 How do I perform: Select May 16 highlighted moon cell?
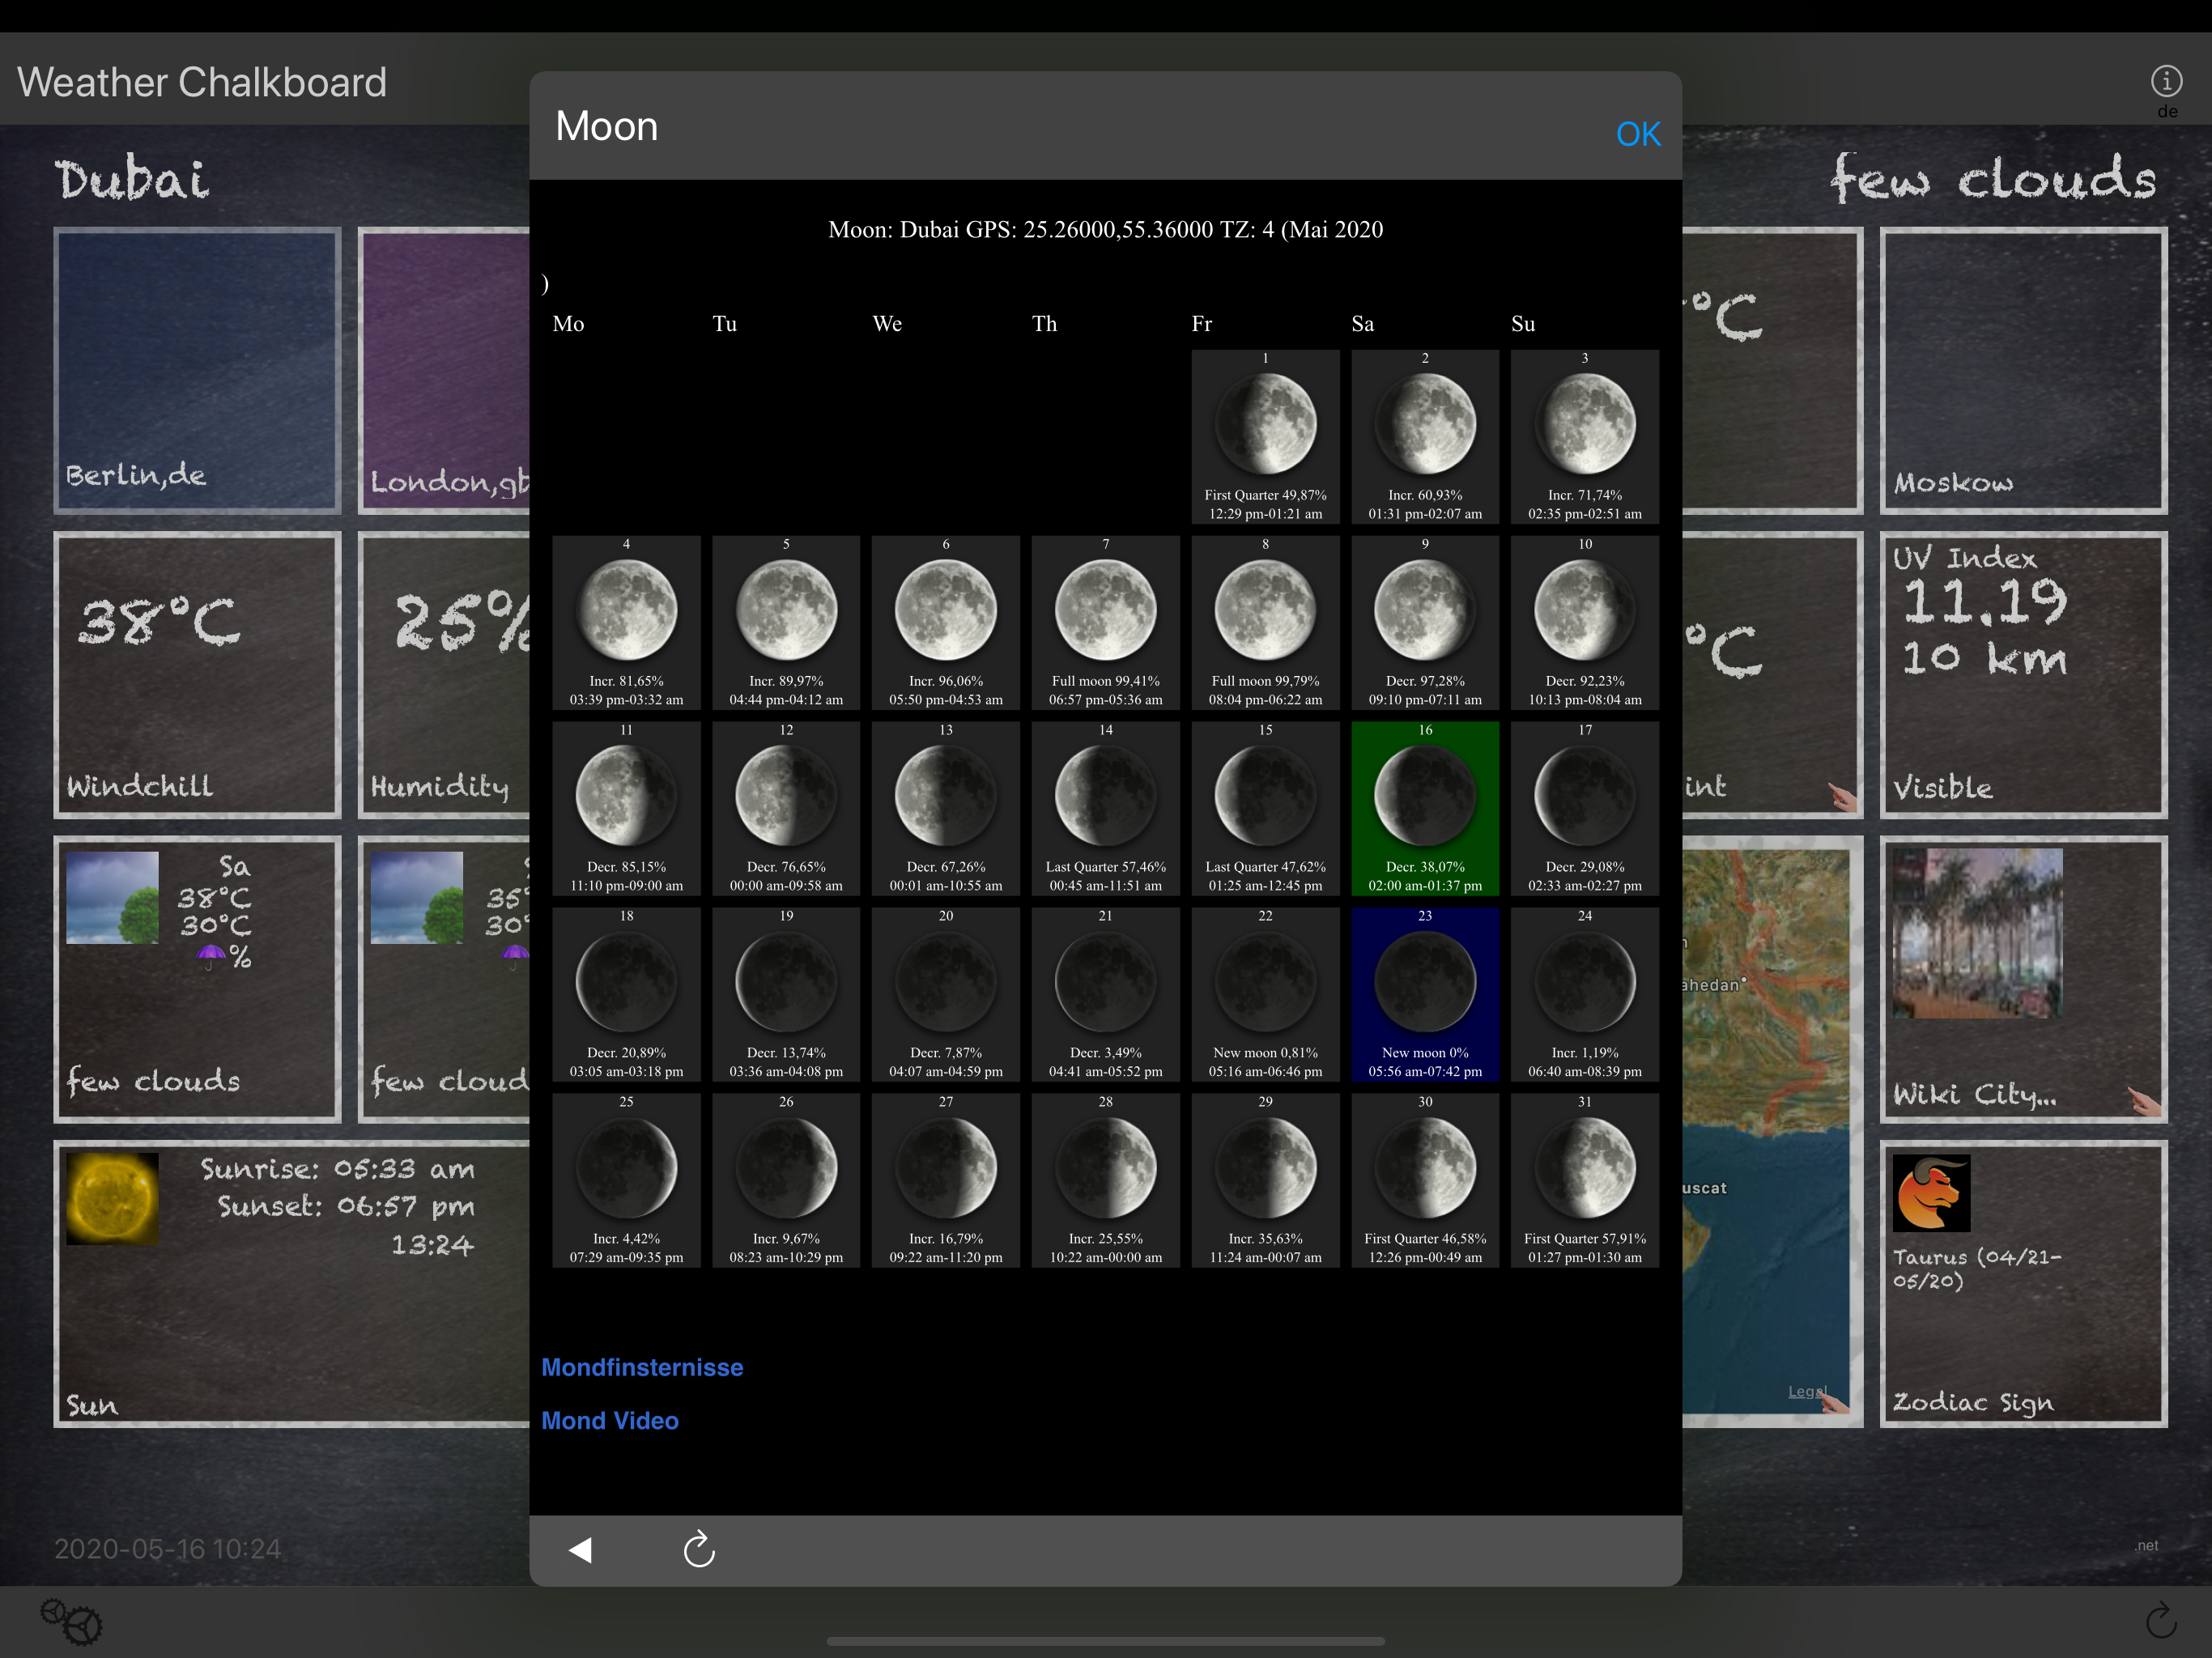(1424, 808)
